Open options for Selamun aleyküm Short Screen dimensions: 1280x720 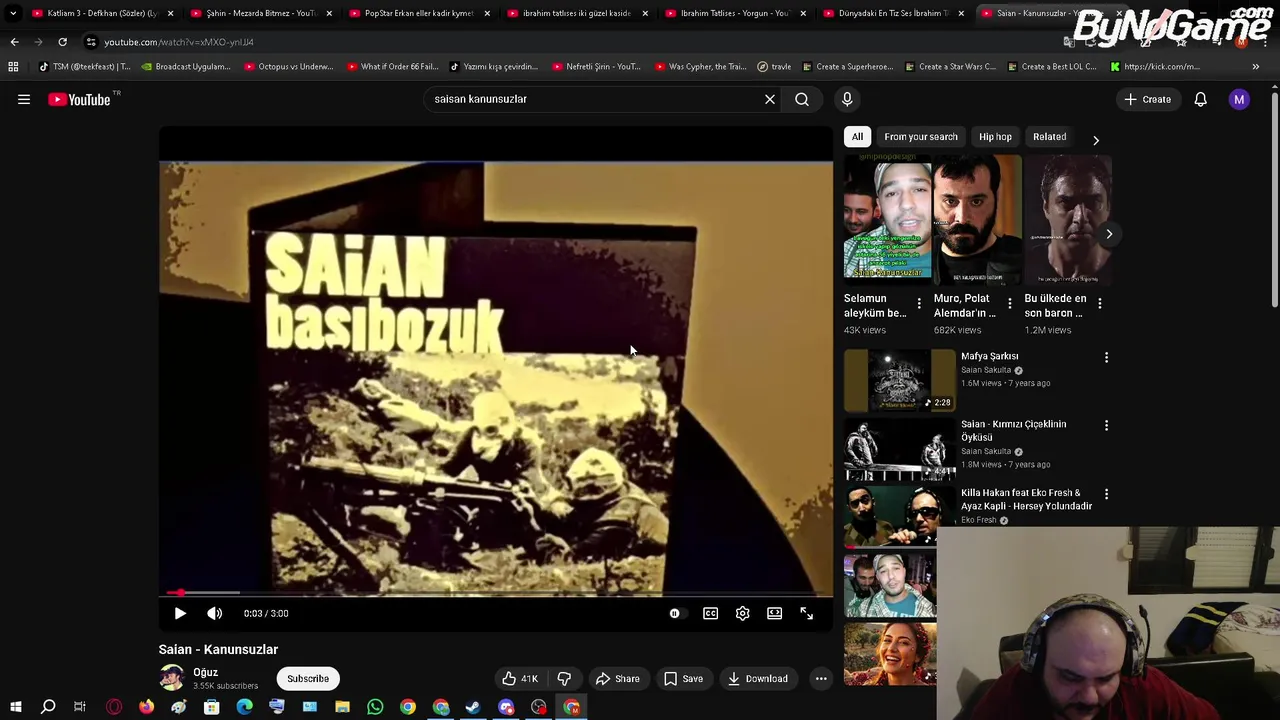click(919, 303)
